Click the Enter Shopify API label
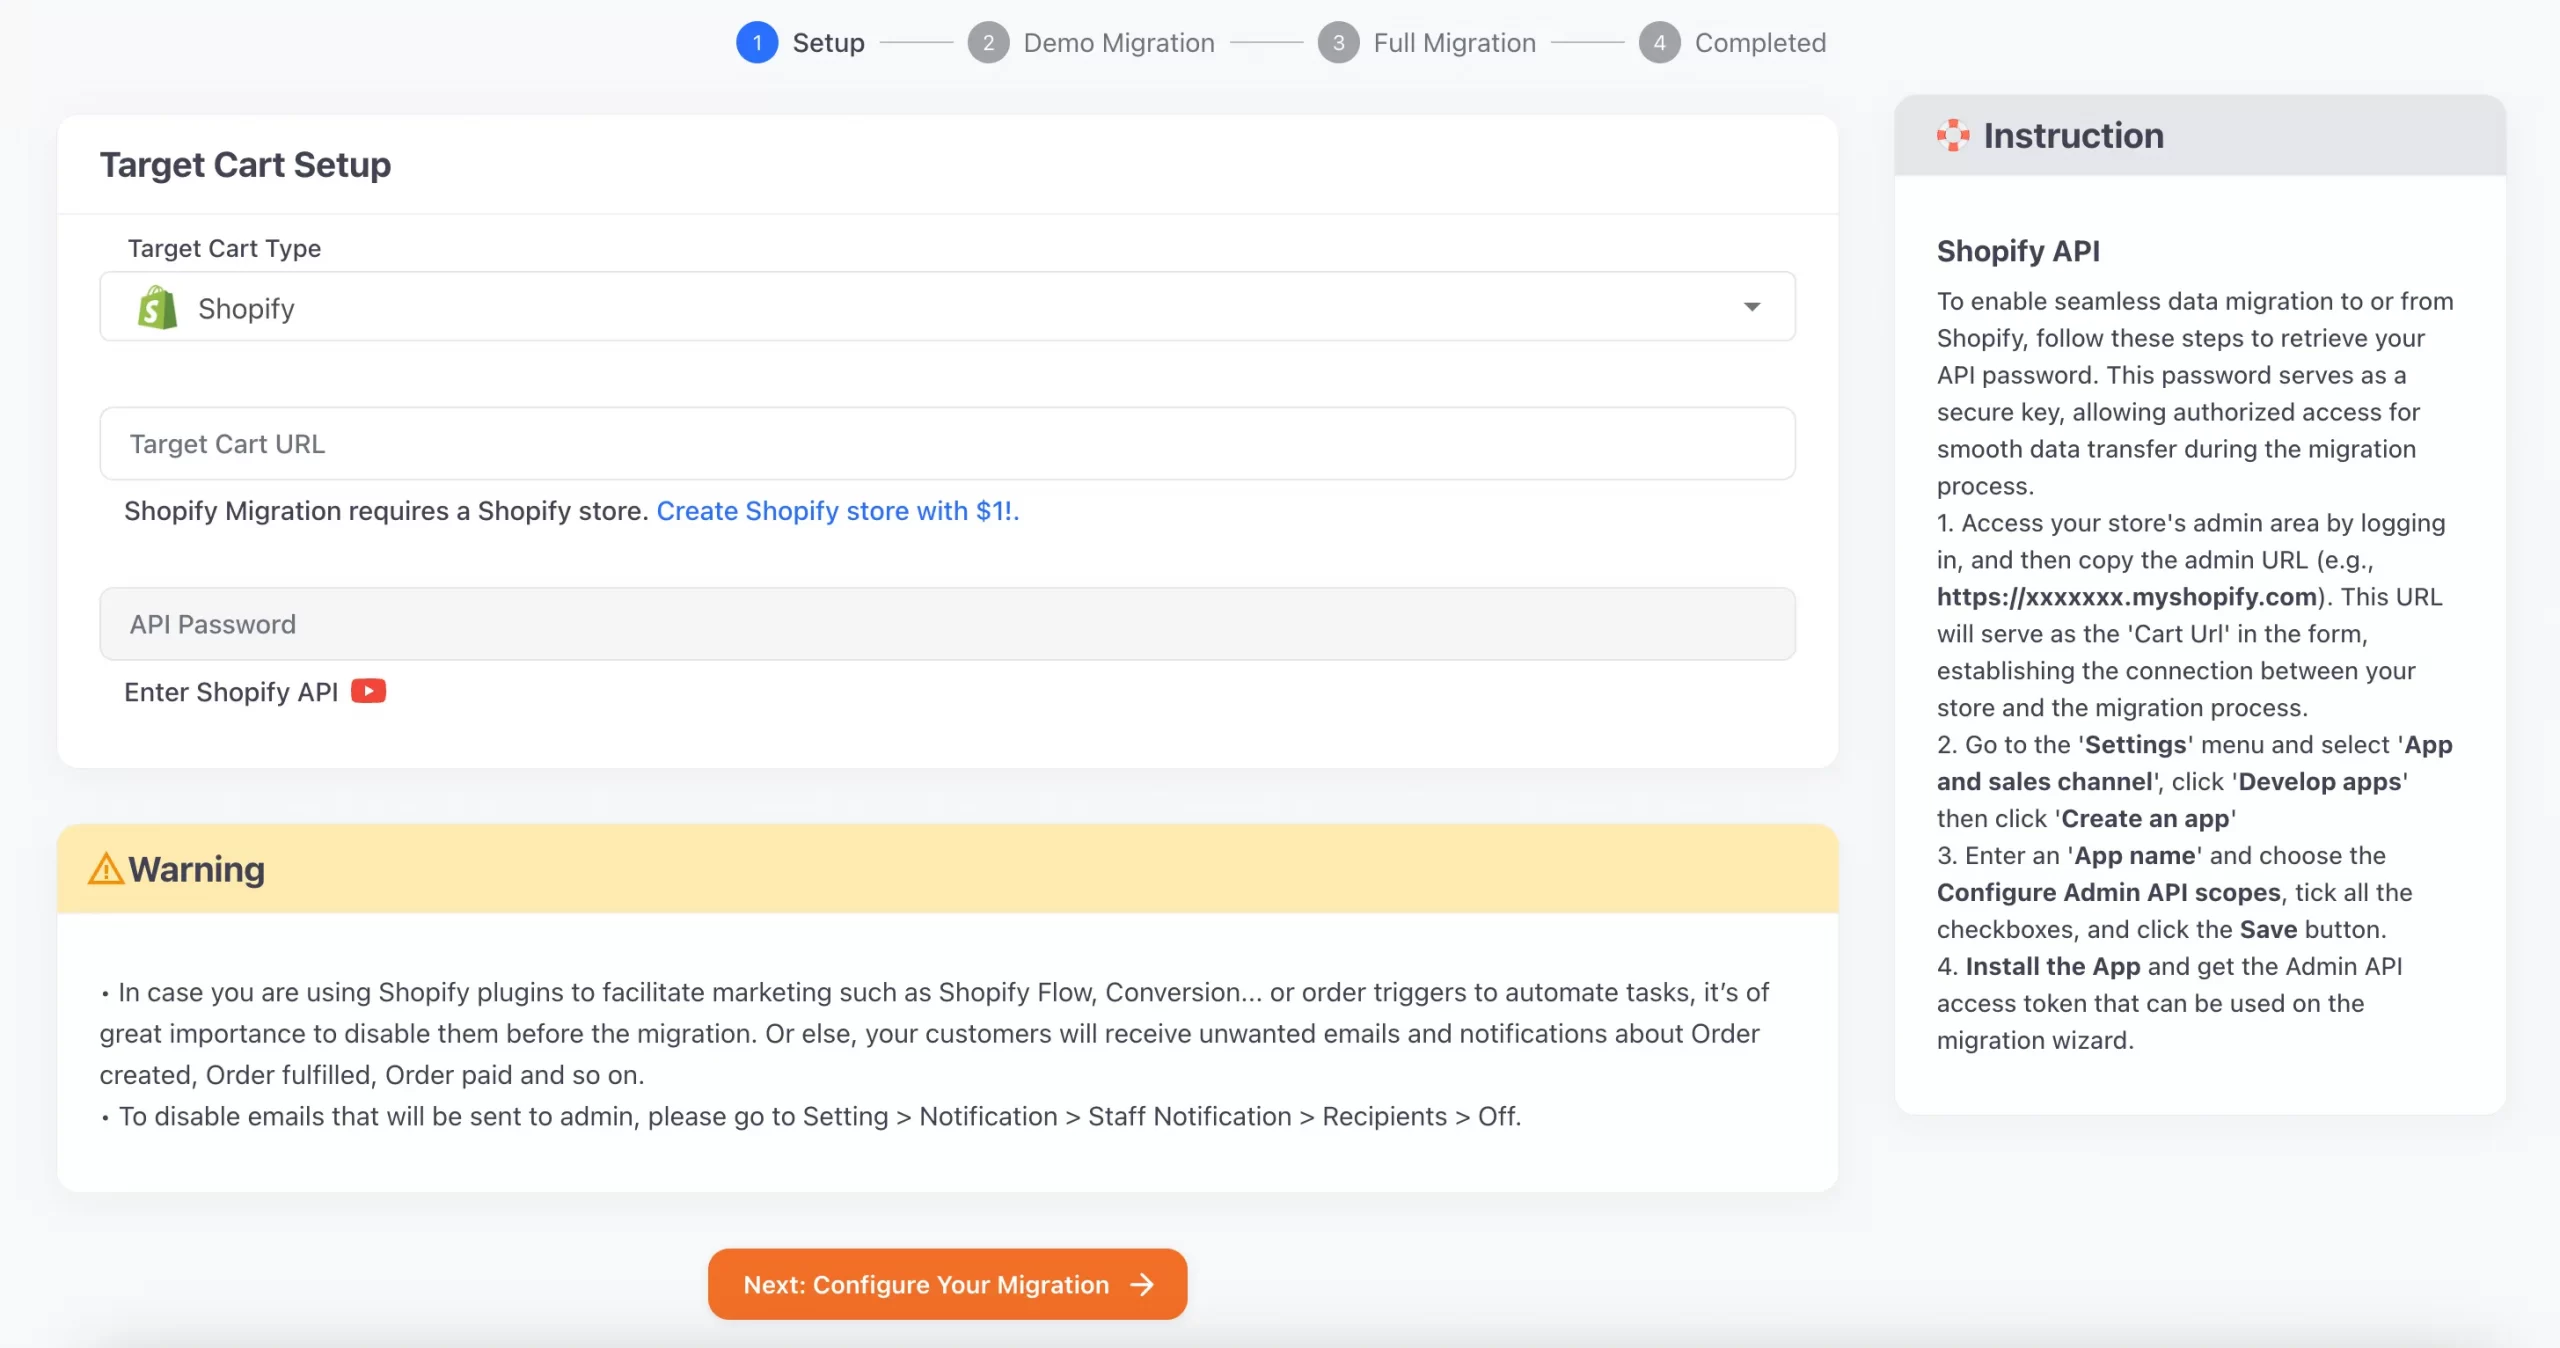Image resolution: width=2560 pixels, height=1348 pixels. (231, 692)
